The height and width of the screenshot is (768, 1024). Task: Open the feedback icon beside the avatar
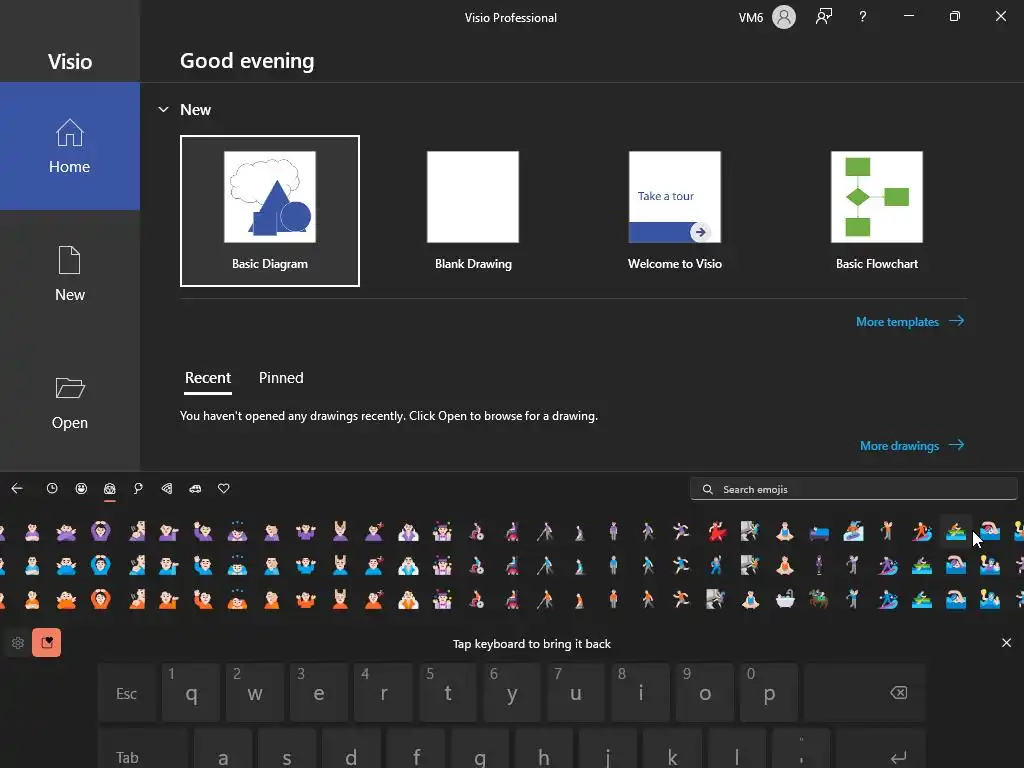click(824, 17)
